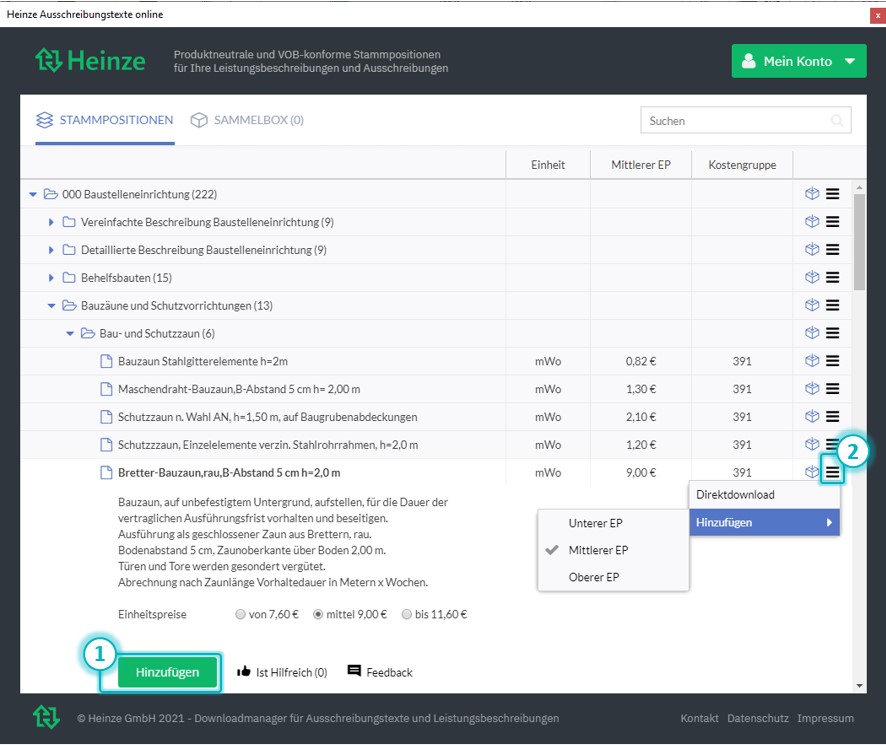Click the scroll-down arrow of the list
The image size is (886, 745).
point(859,686)
